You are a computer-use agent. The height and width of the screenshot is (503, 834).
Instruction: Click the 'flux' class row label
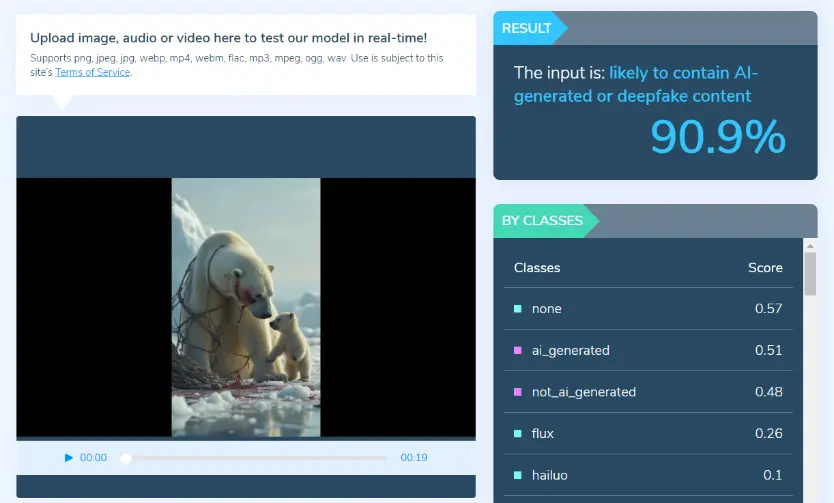543,433
